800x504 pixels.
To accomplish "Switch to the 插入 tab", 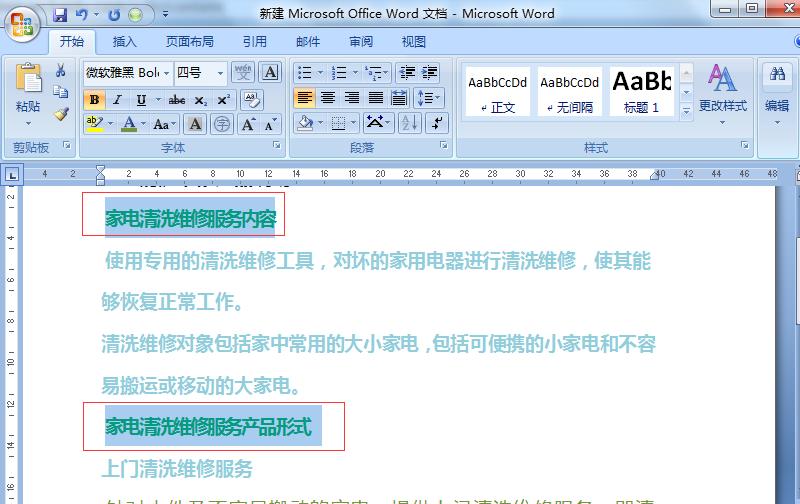I will pyautogui.click(x=124, y=42).
